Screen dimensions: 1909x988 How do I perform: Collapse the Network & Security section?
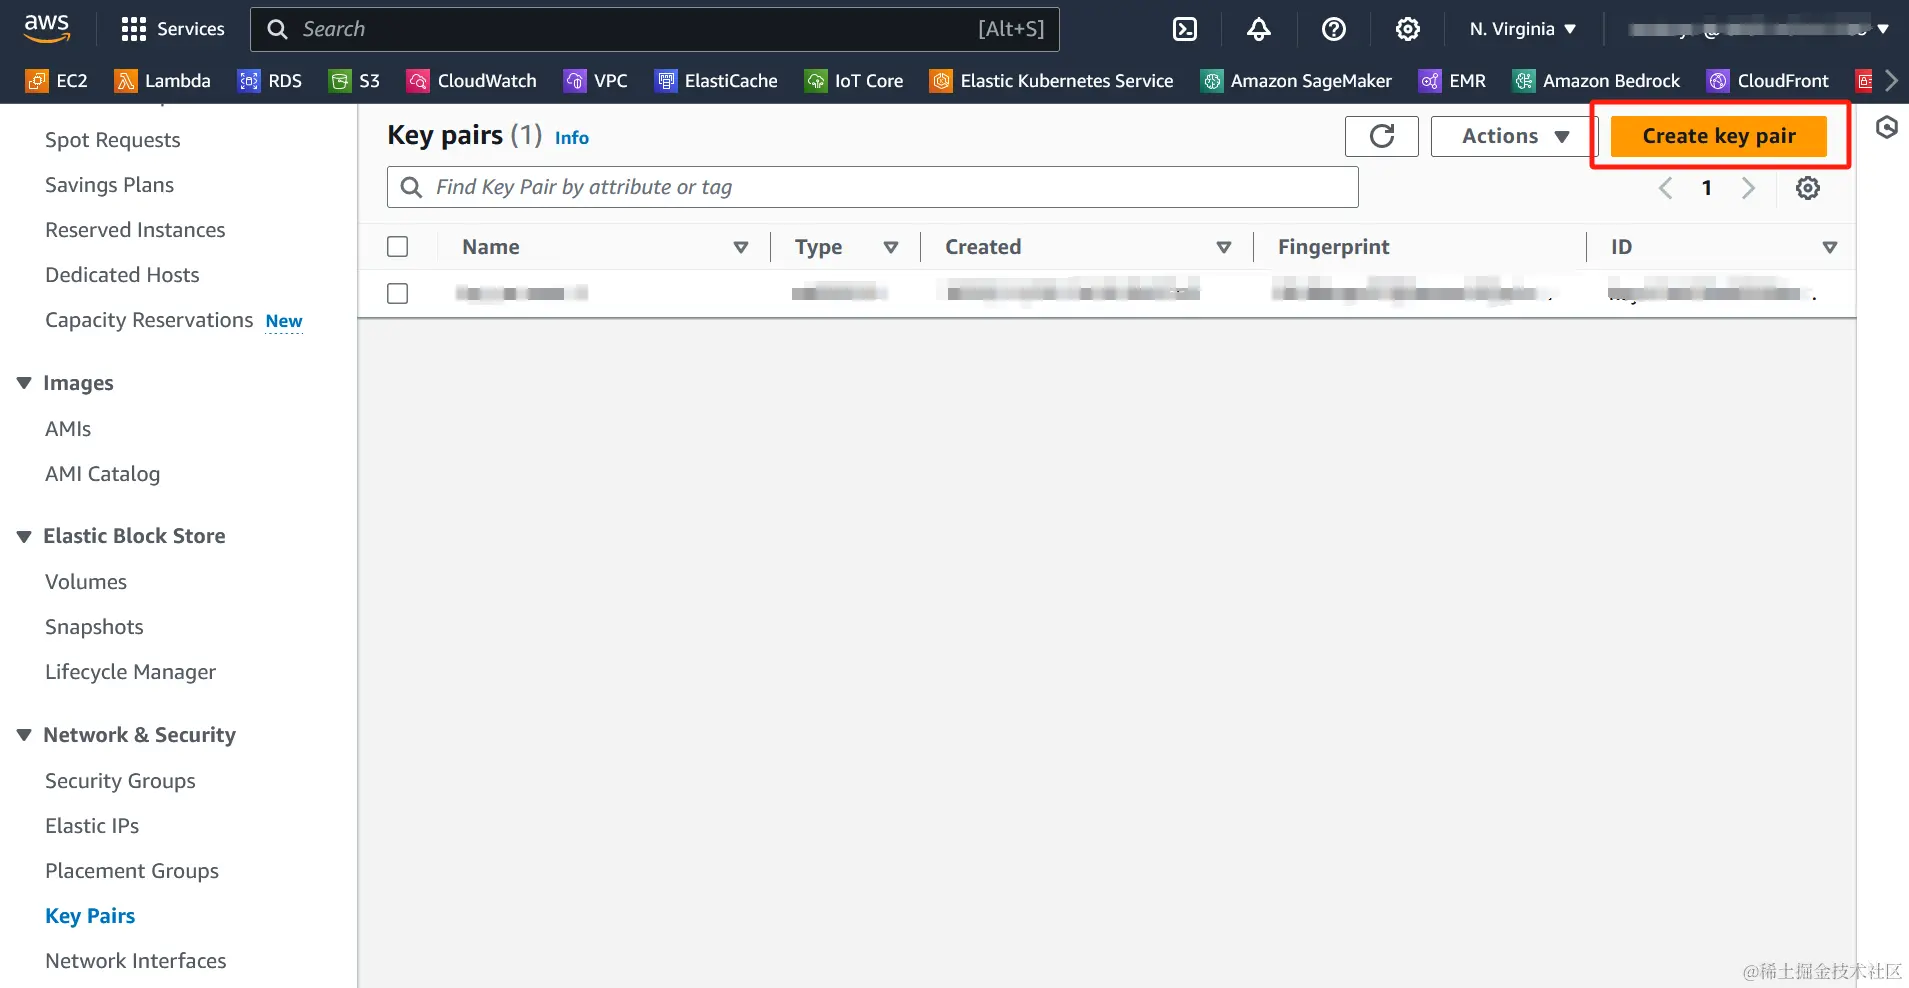(x=25, y=735)
